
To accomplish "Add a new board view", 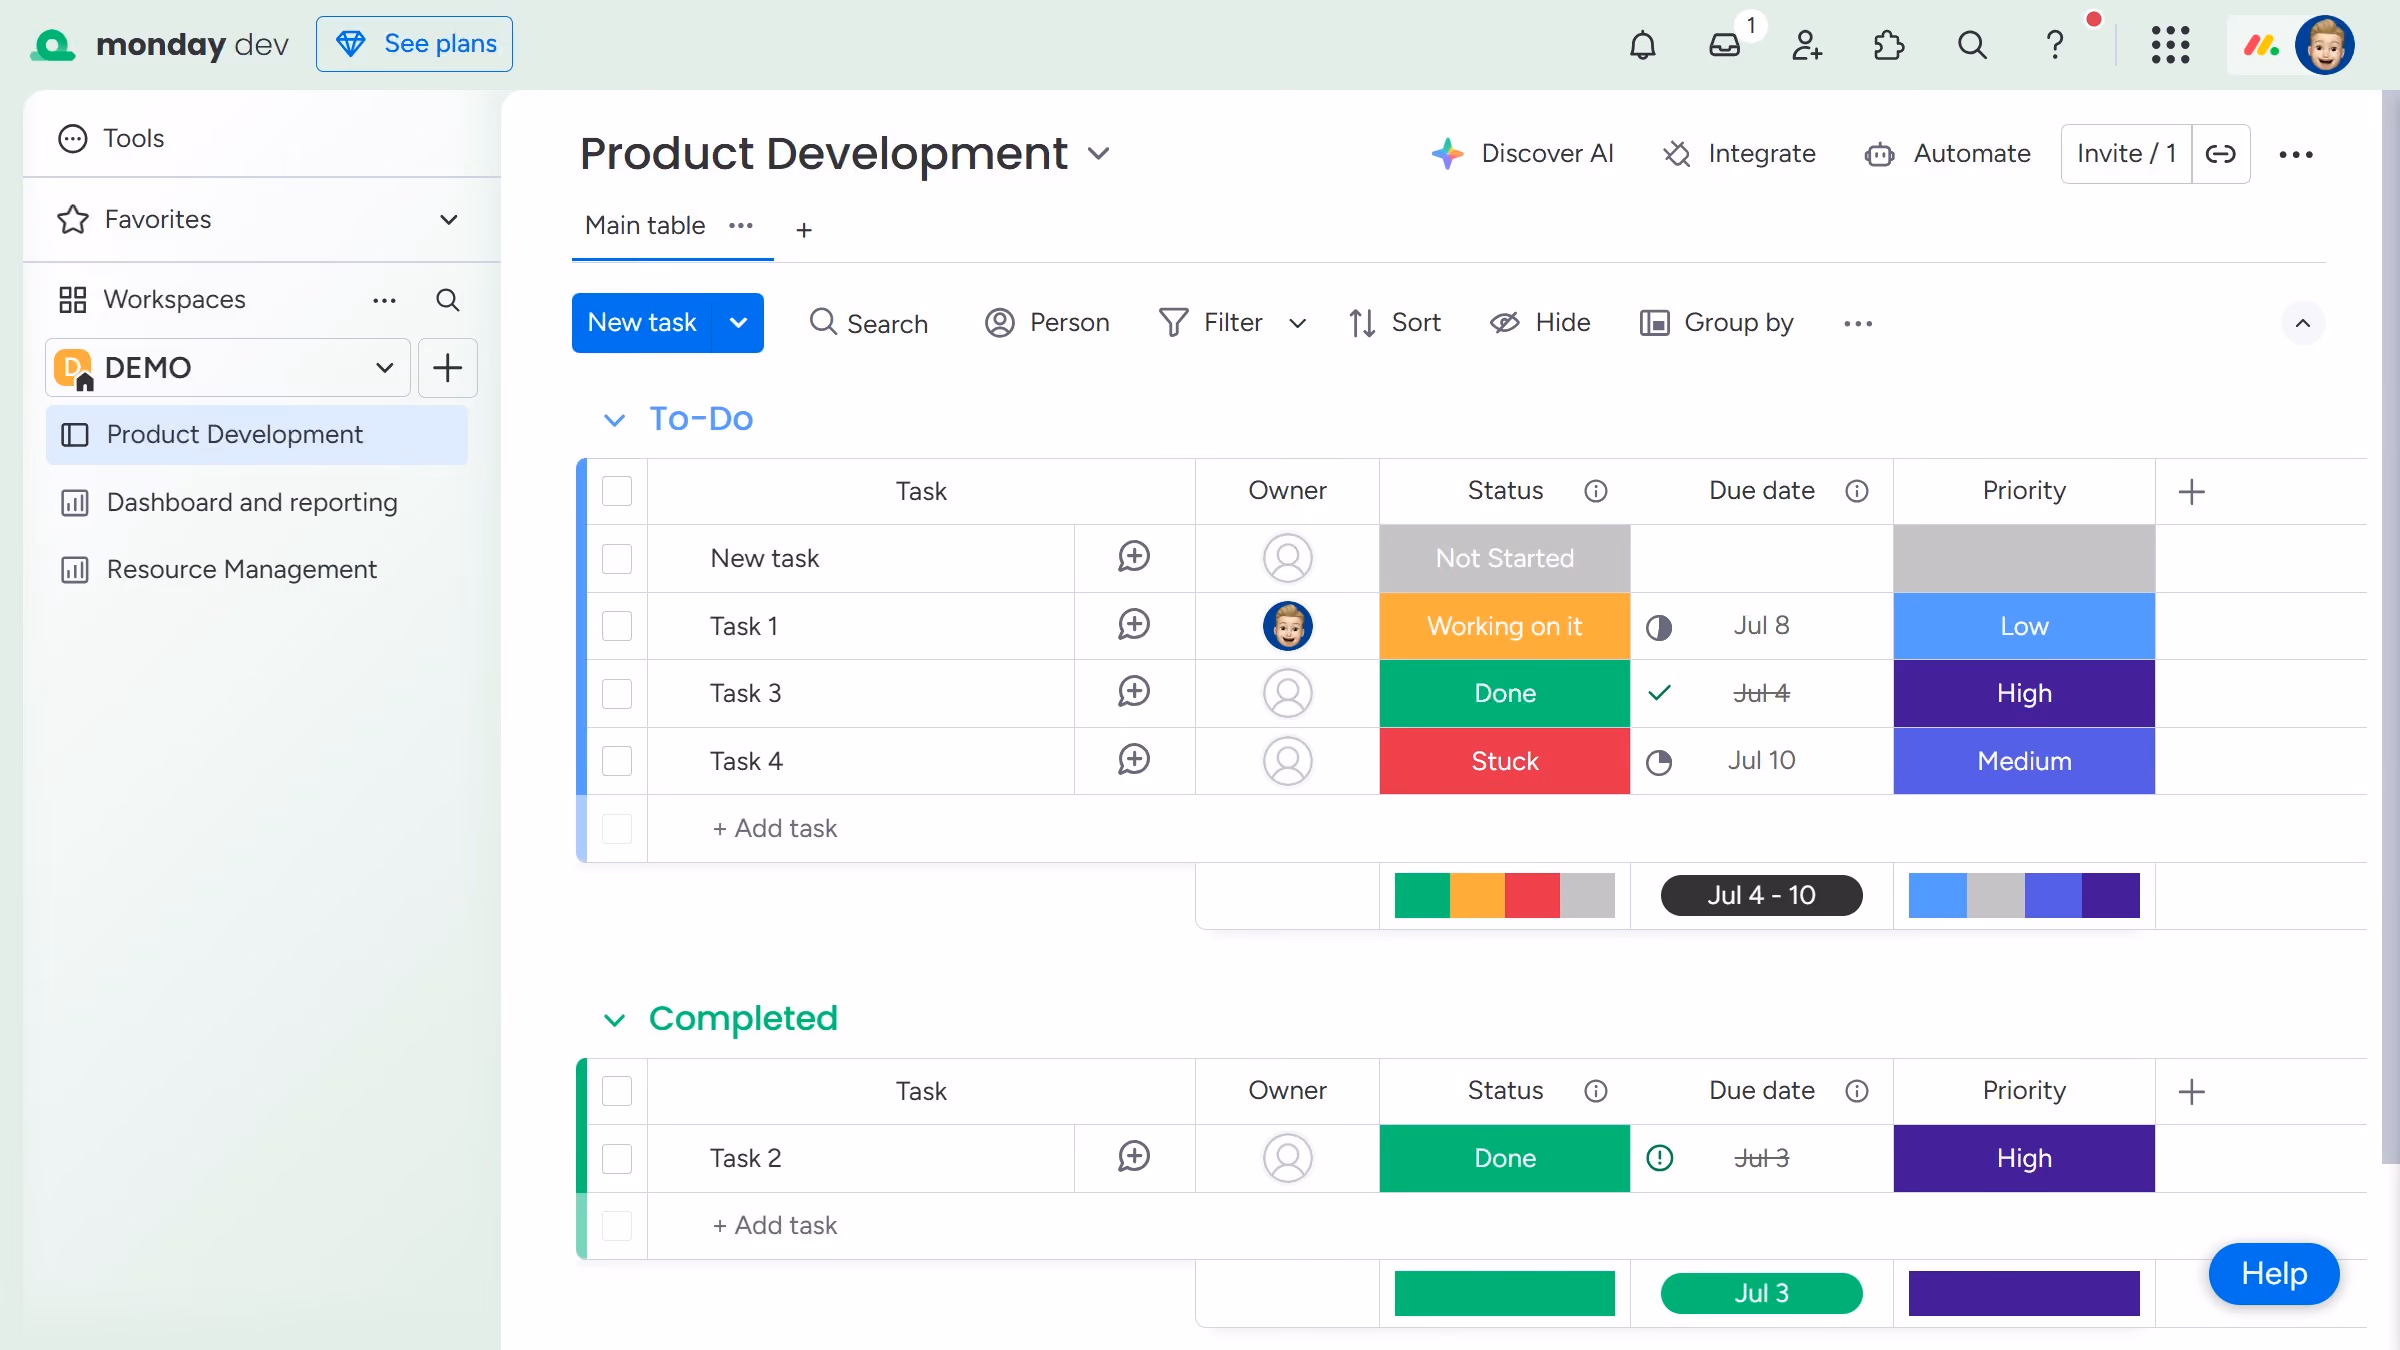I will click(x=804, y=230).
